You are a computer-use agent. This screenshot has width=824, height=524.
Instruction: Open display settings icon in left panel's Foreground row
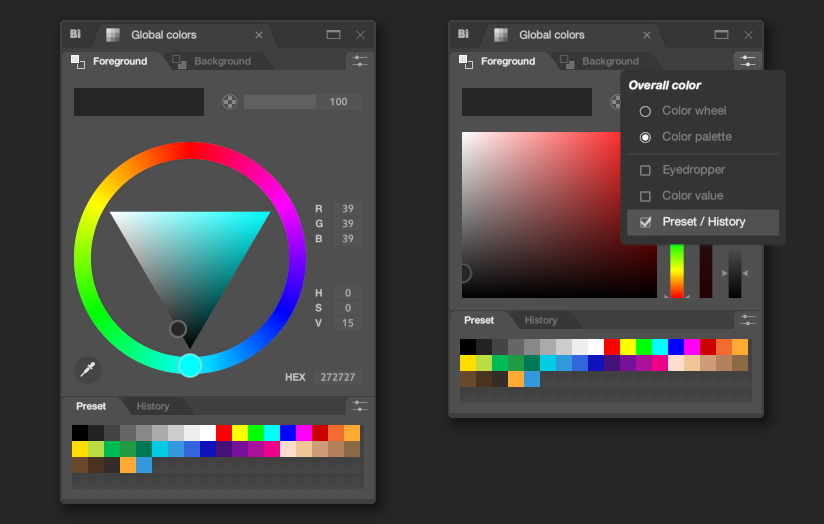pos(360,61)
